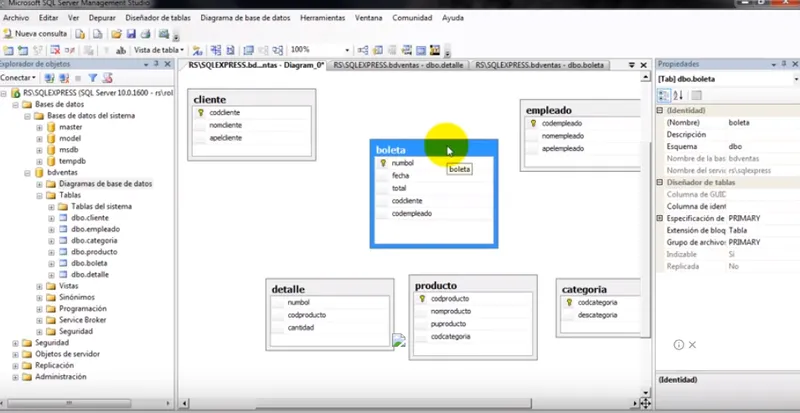Select the tempdb database
This screenshot has width=800, height=413.
[71, 161]
